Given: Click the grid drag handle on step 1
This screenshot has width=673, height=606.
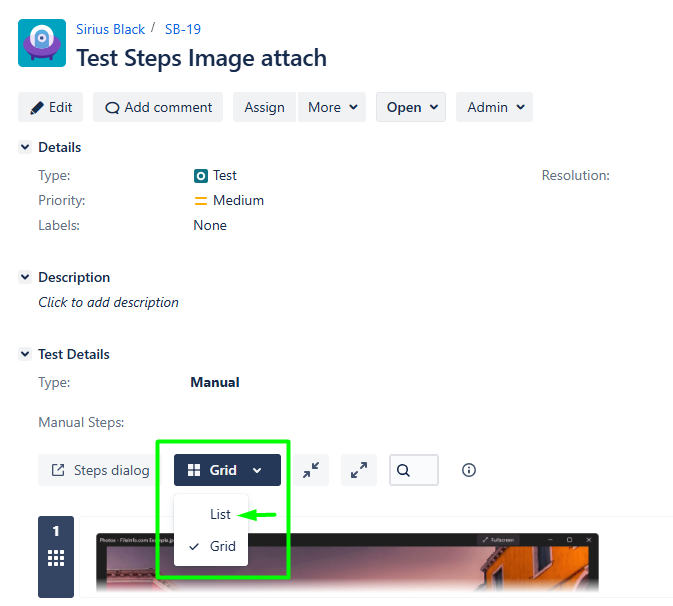Looking at the screenshot, I should point(56,559).
